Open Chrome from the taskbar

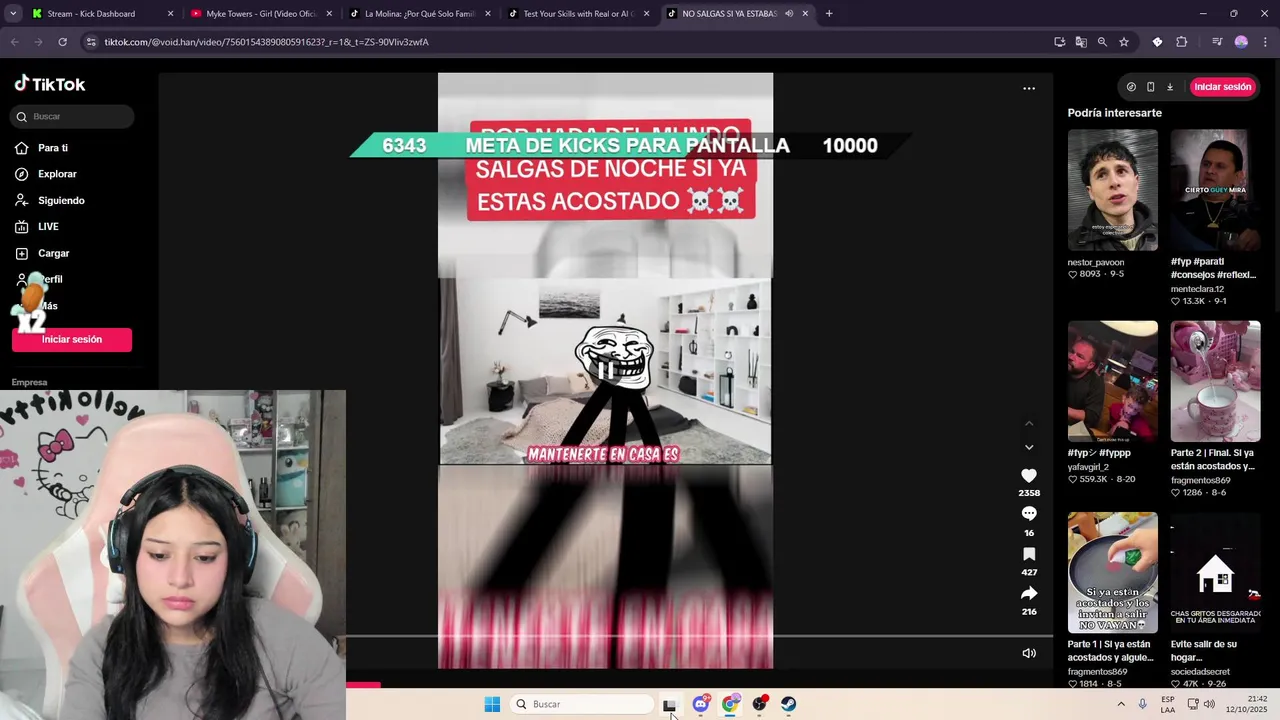(731, 704)
